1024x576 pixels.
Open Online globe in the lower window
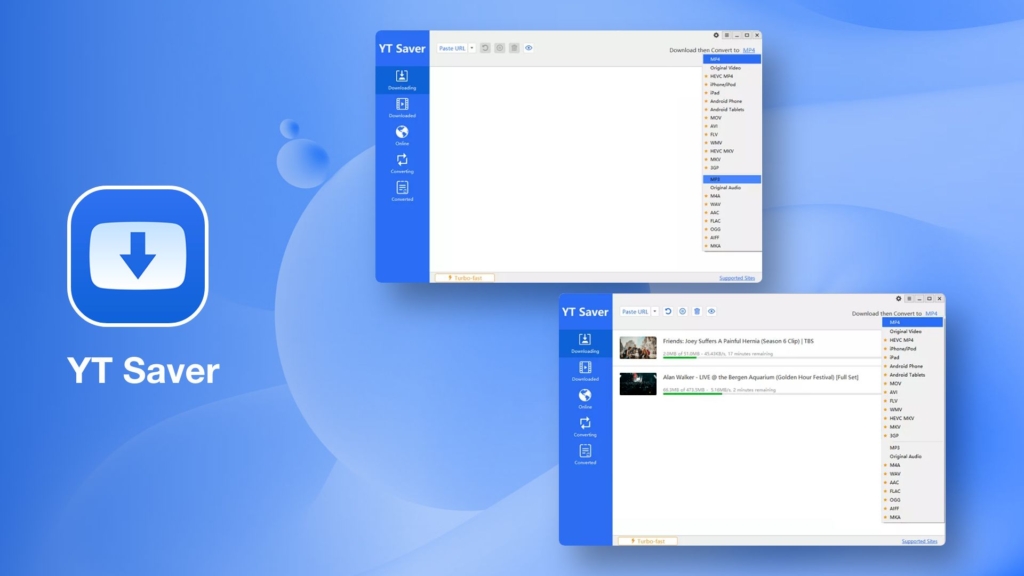pos(584,399)
